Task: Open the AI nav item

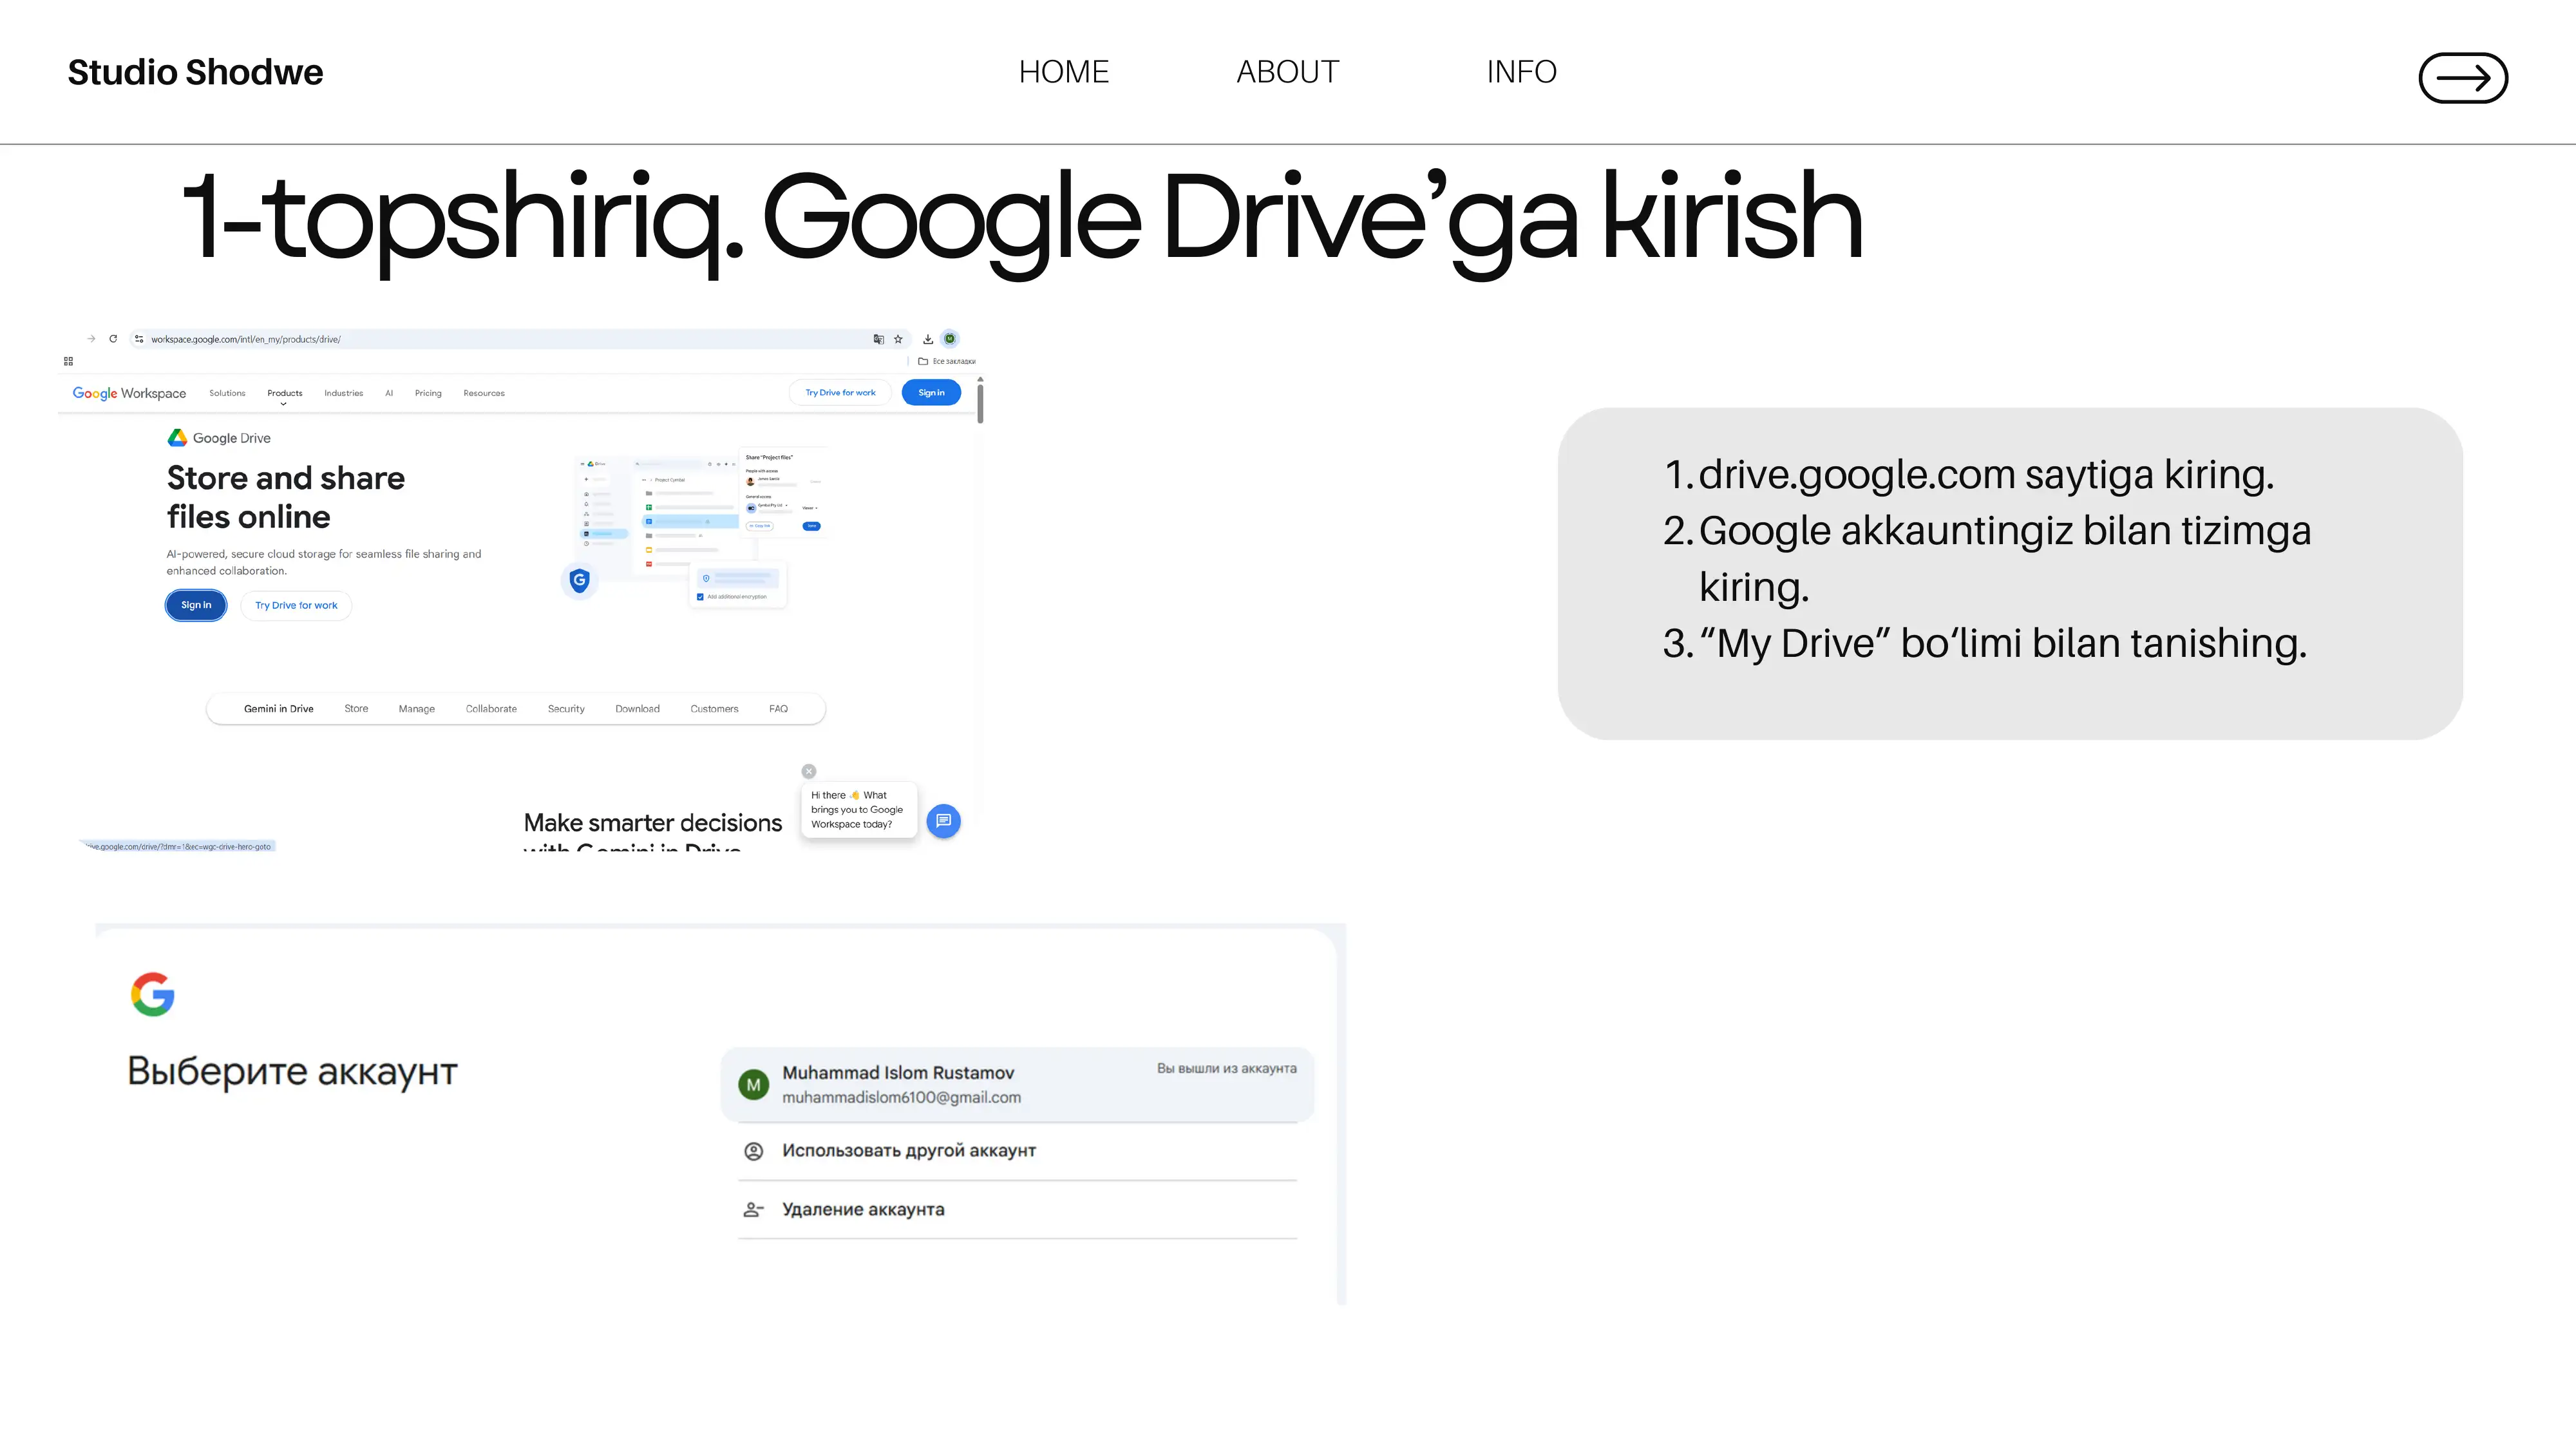Action: [x=389, y=393]
